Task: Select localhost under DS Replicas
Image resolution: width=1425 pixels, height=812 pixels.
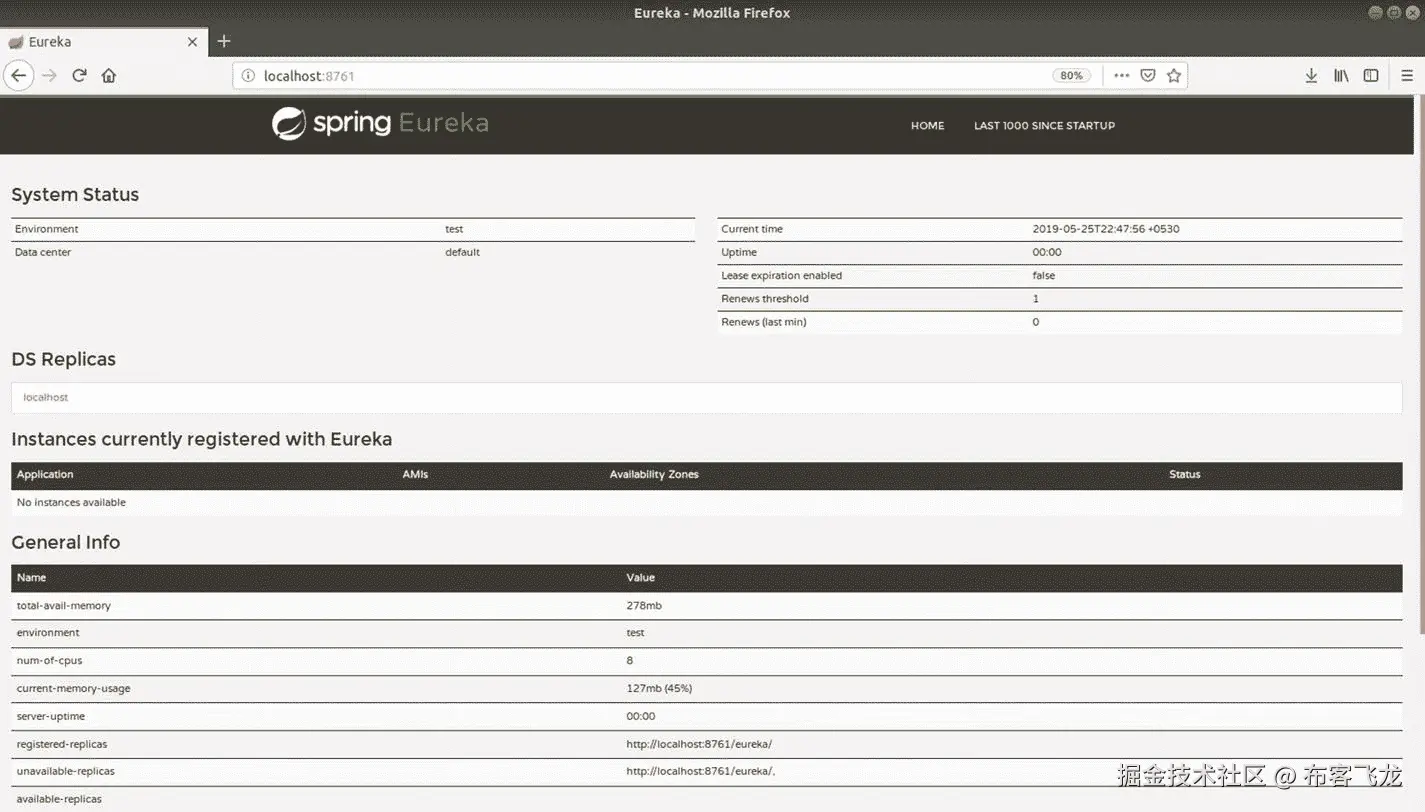Action: [x=46, y=398]
